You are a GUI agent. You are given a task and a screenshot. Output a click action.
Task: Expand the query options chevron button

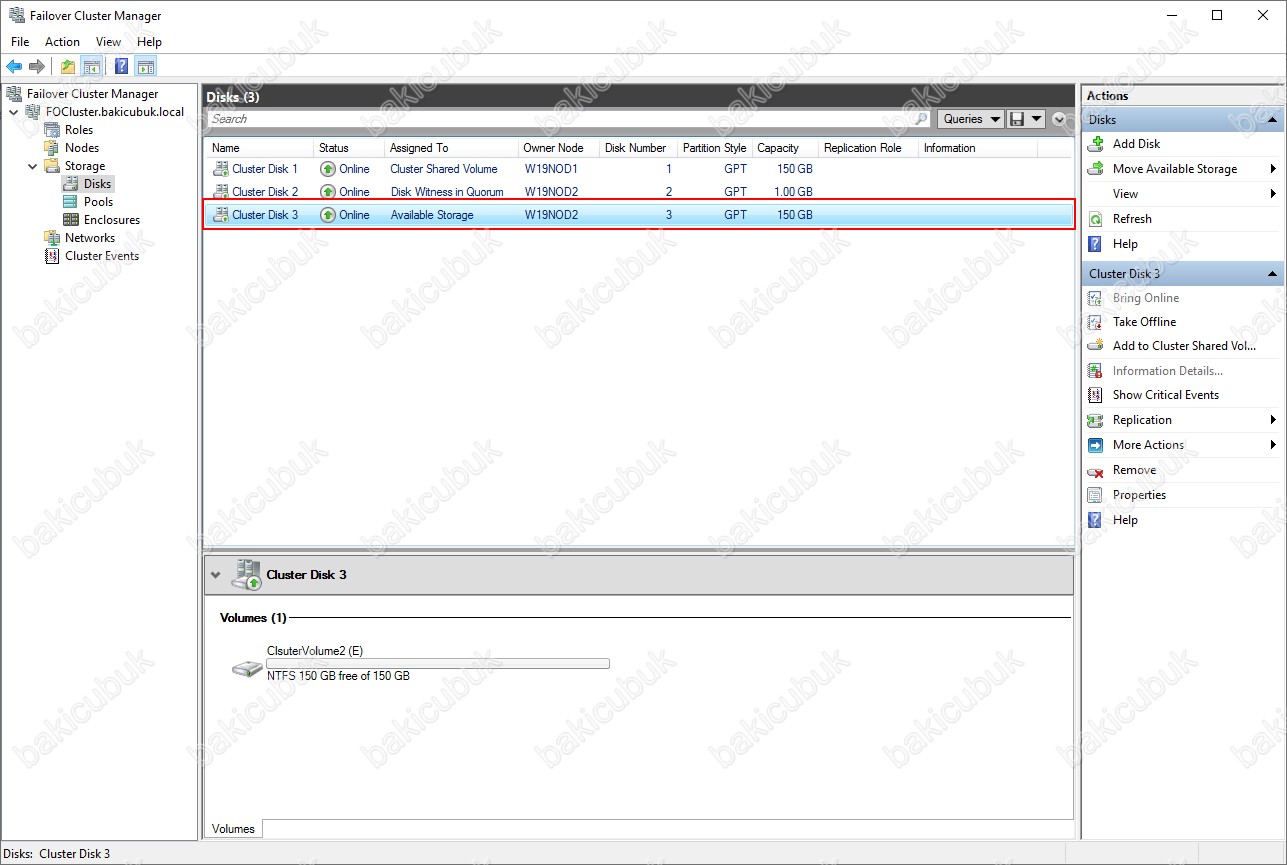tap(1059, 119)
